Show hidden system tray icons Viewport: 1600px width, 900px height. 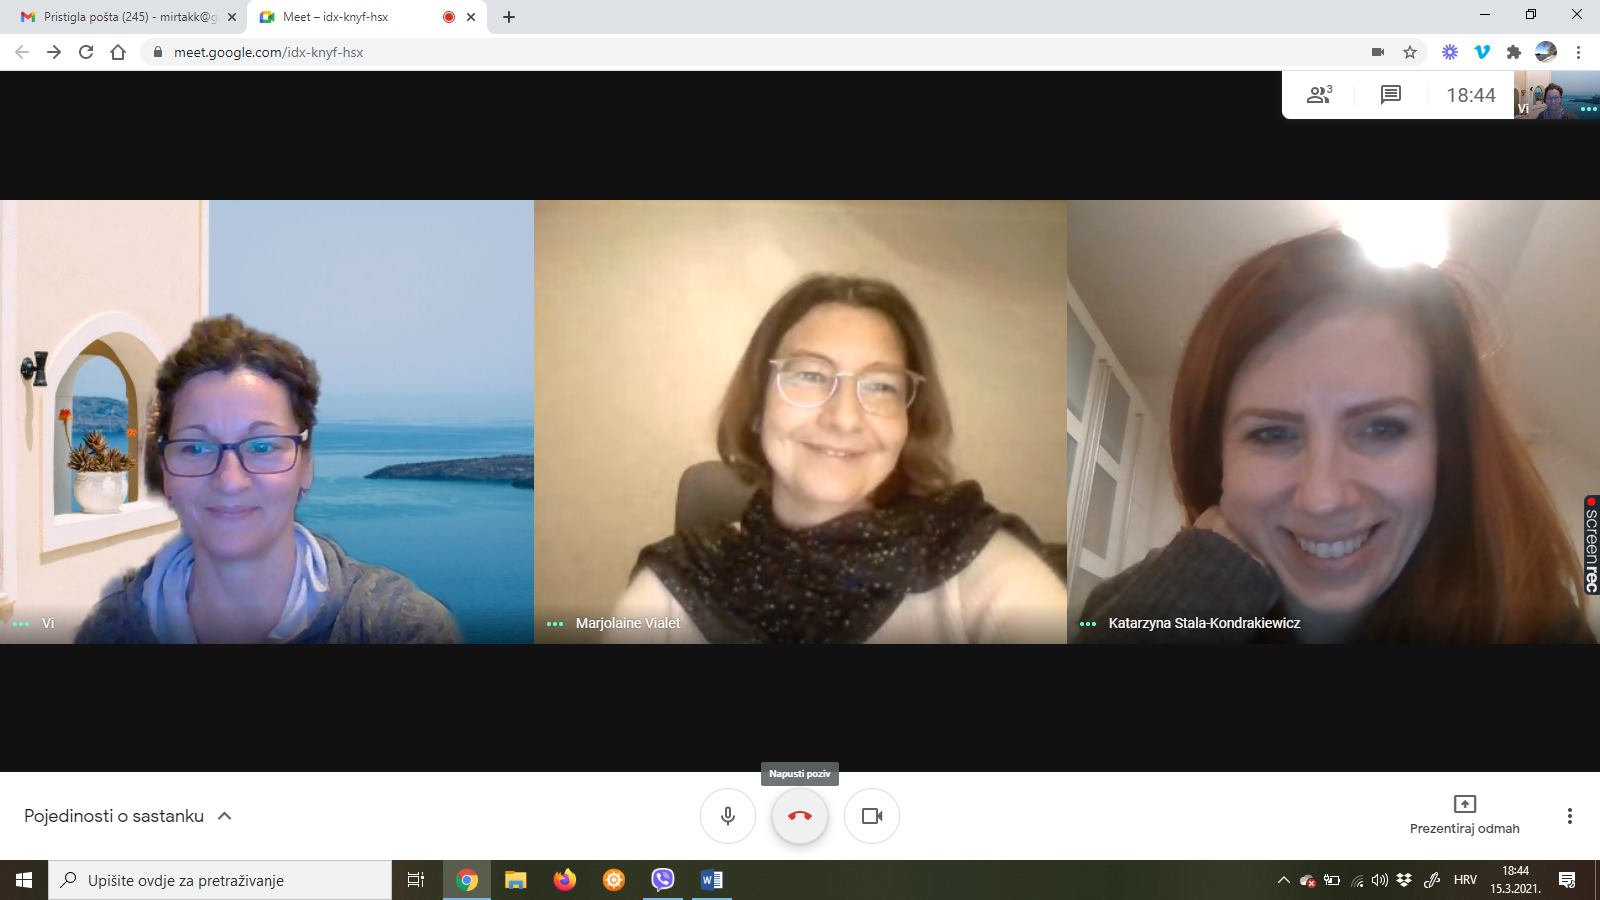point(1284,880)
